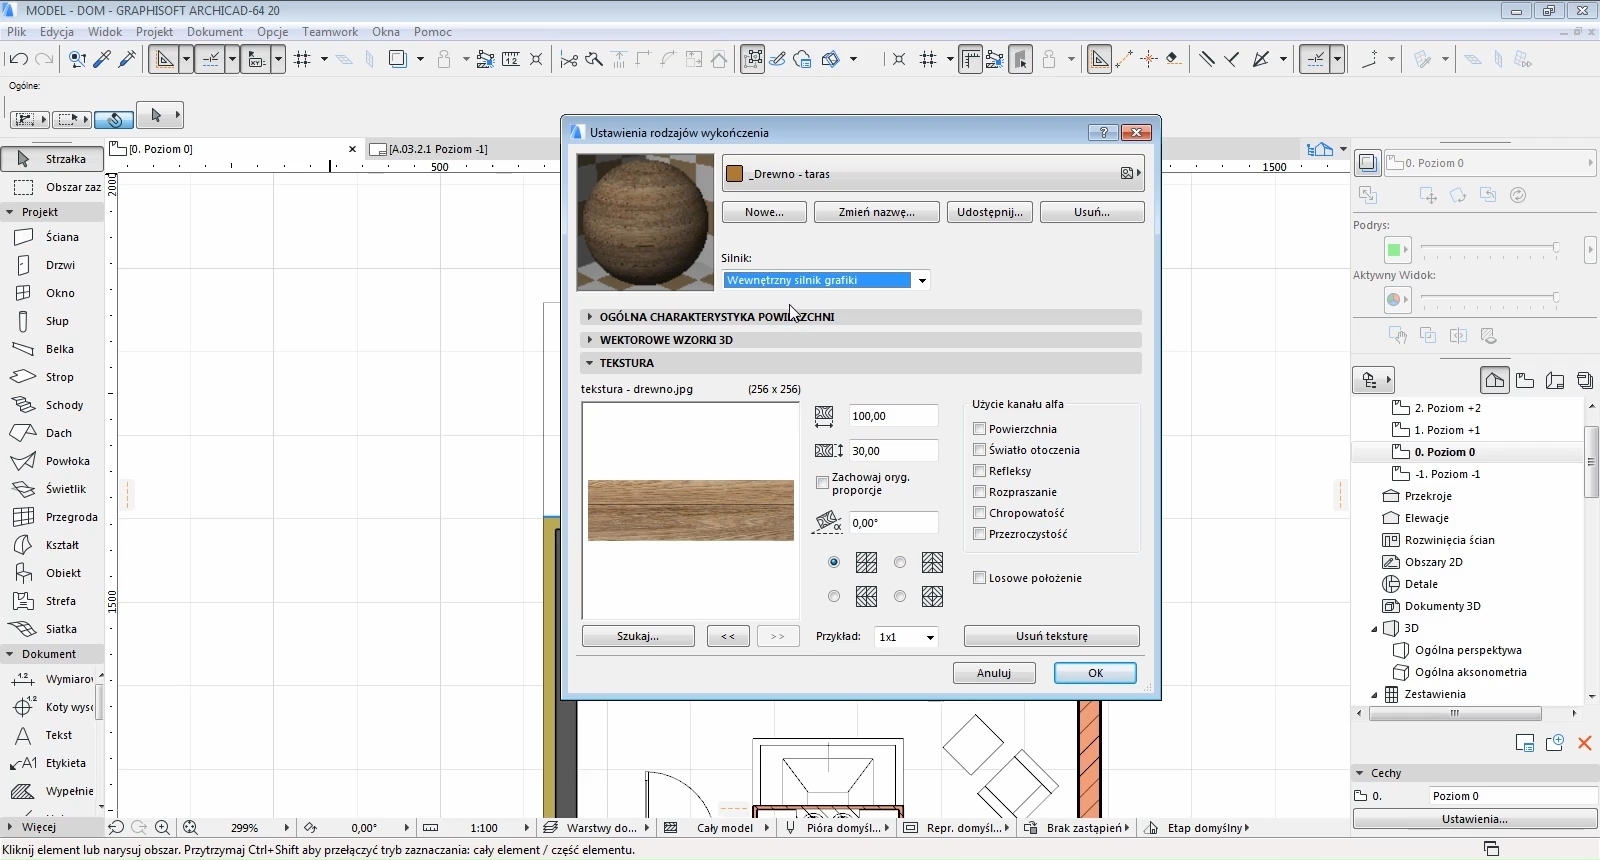Open the Dokument menu
1600x860 pixels.
[214, 32]
